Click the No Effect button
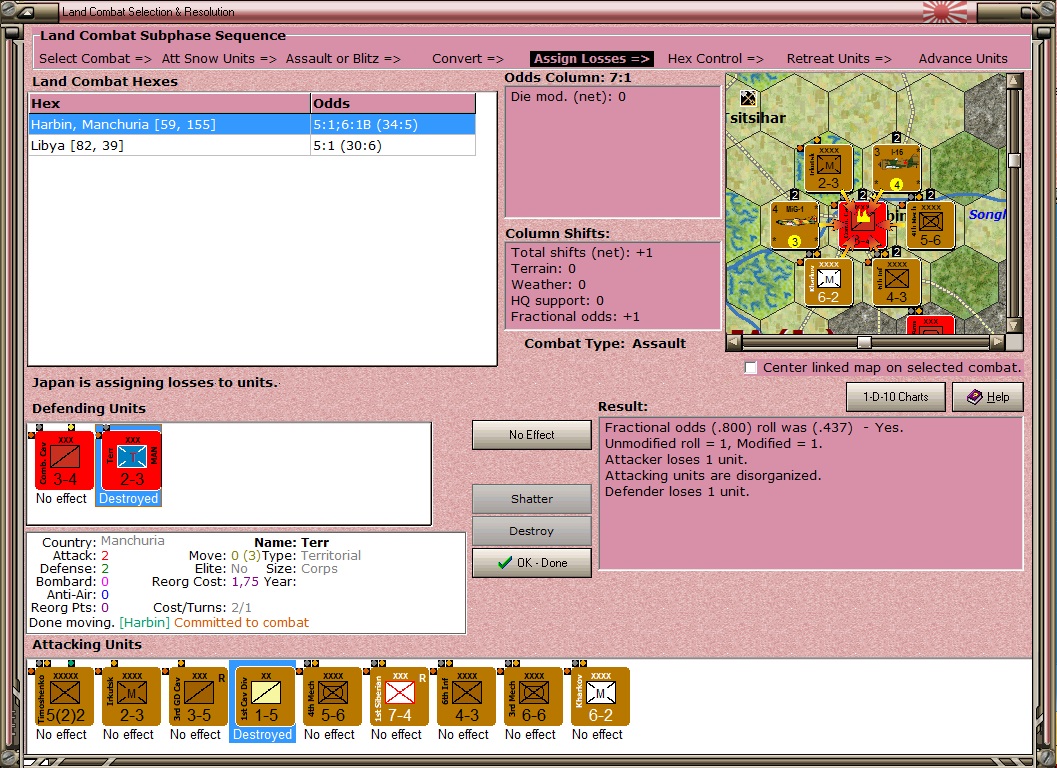This screenshot has width=1057, height=768. tap(532, 435)
